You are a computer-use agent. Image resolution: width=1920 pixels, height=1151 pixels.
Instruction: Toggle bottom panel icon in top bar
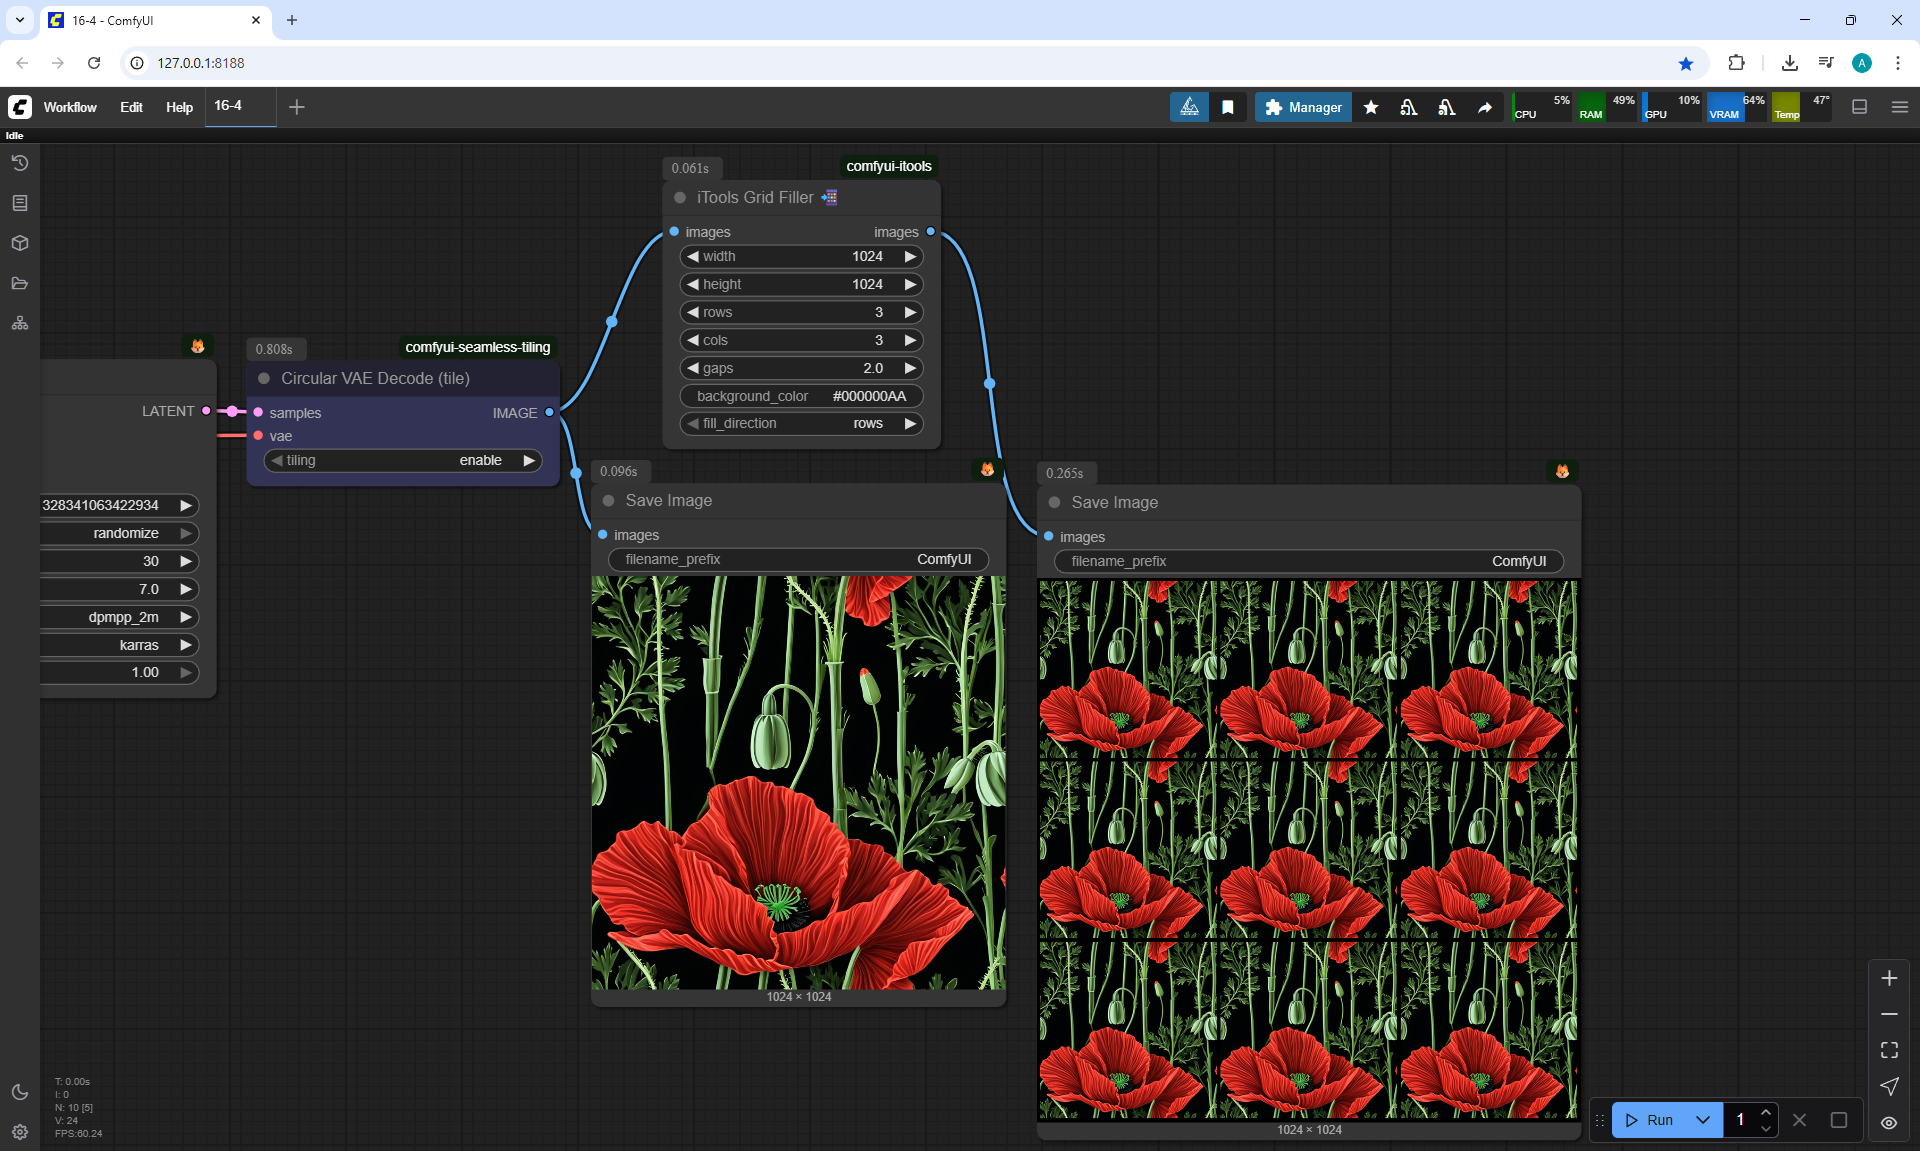click(x=1860, y=107)
